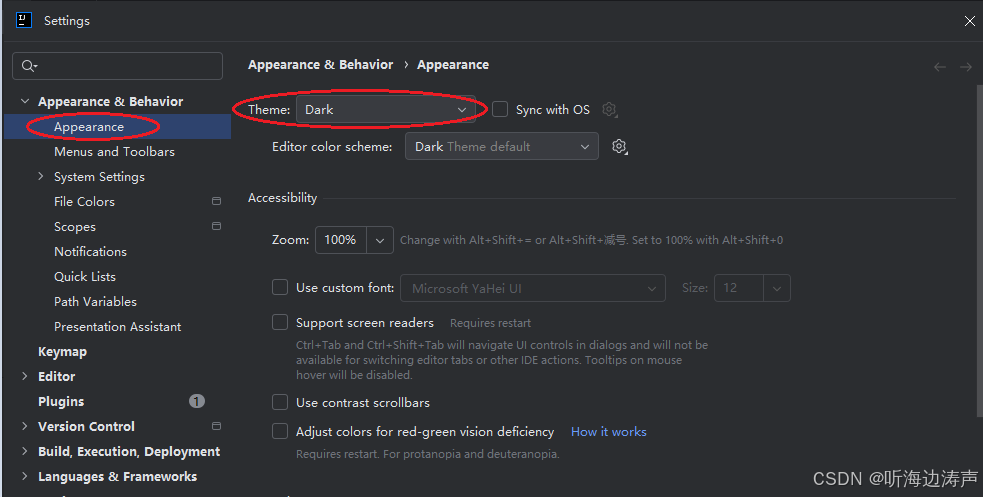The height and width of the screenshot is (497, 983).
Task: Open the Editor color scheme dropdown
Action: 502,147
